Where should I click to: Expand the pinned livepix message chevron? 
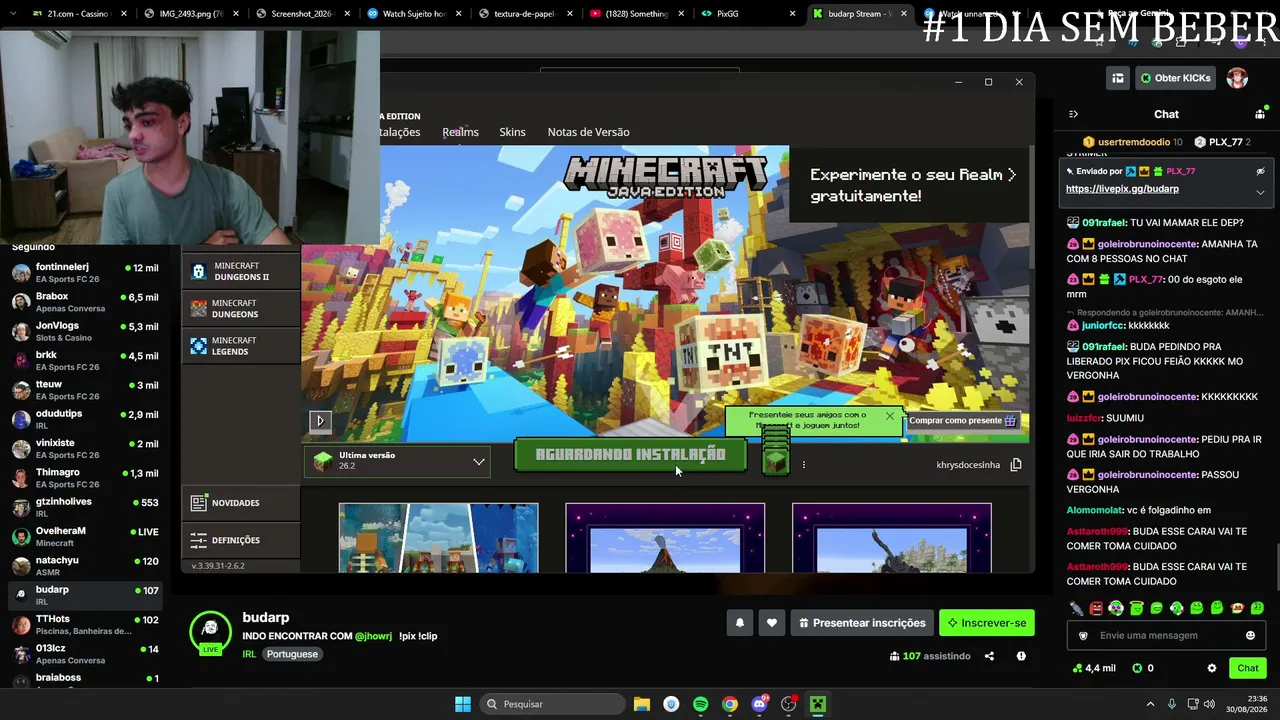[1260, 192]
